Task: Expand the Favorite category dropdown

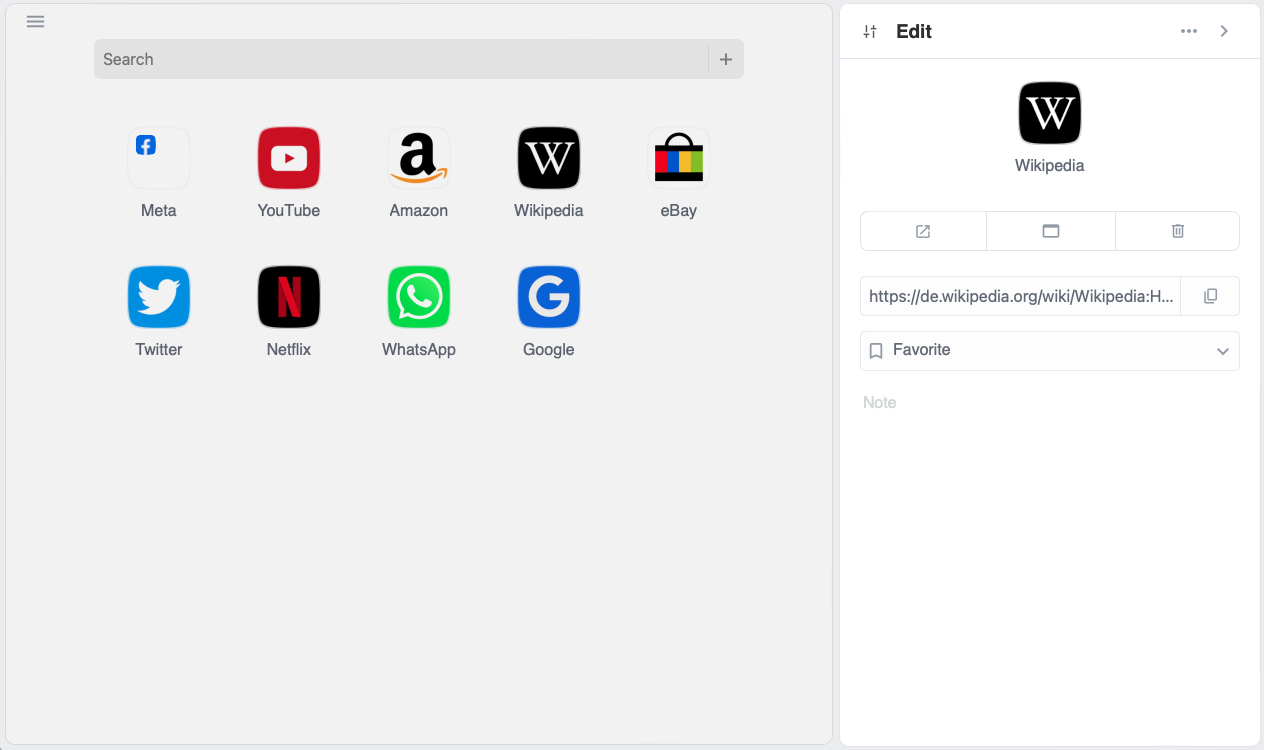Action: (x=1050, y=351)
